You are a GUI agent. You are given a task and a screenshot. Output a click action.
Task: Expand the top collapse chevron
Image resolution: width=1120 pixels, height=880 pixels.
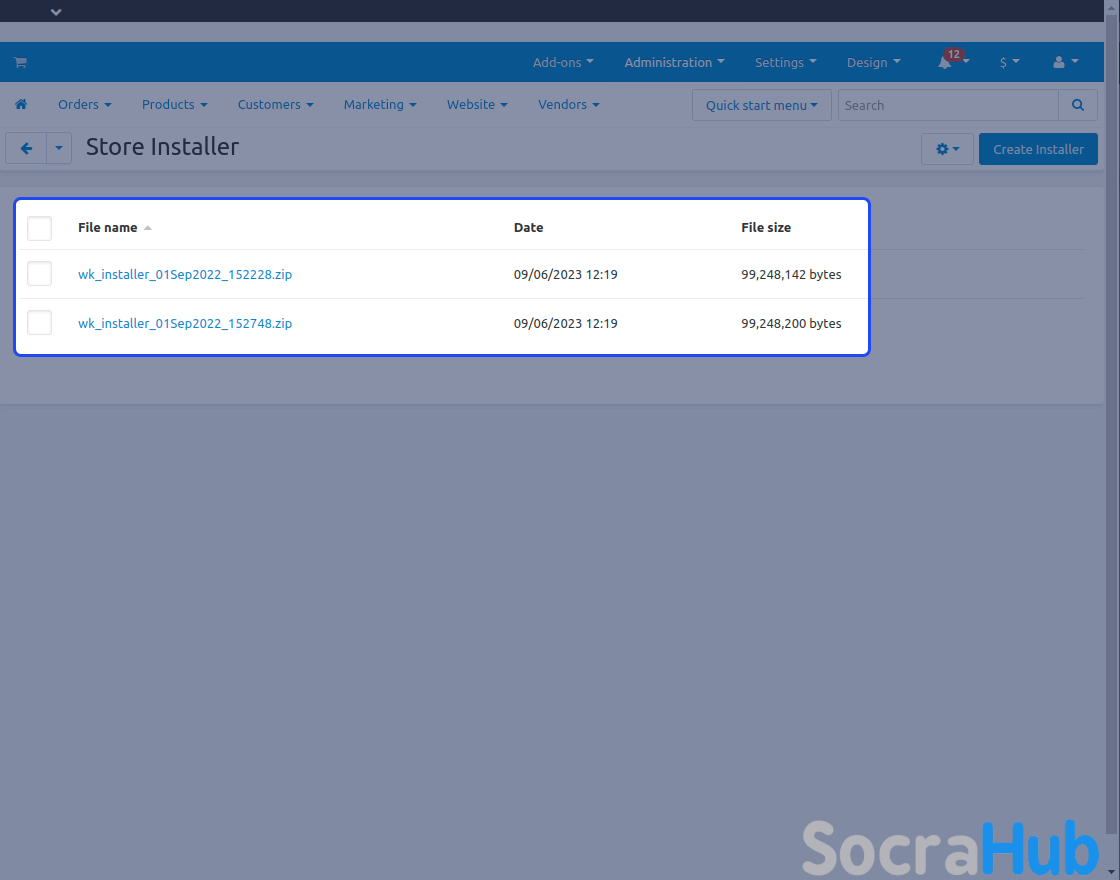pos(56,12)
